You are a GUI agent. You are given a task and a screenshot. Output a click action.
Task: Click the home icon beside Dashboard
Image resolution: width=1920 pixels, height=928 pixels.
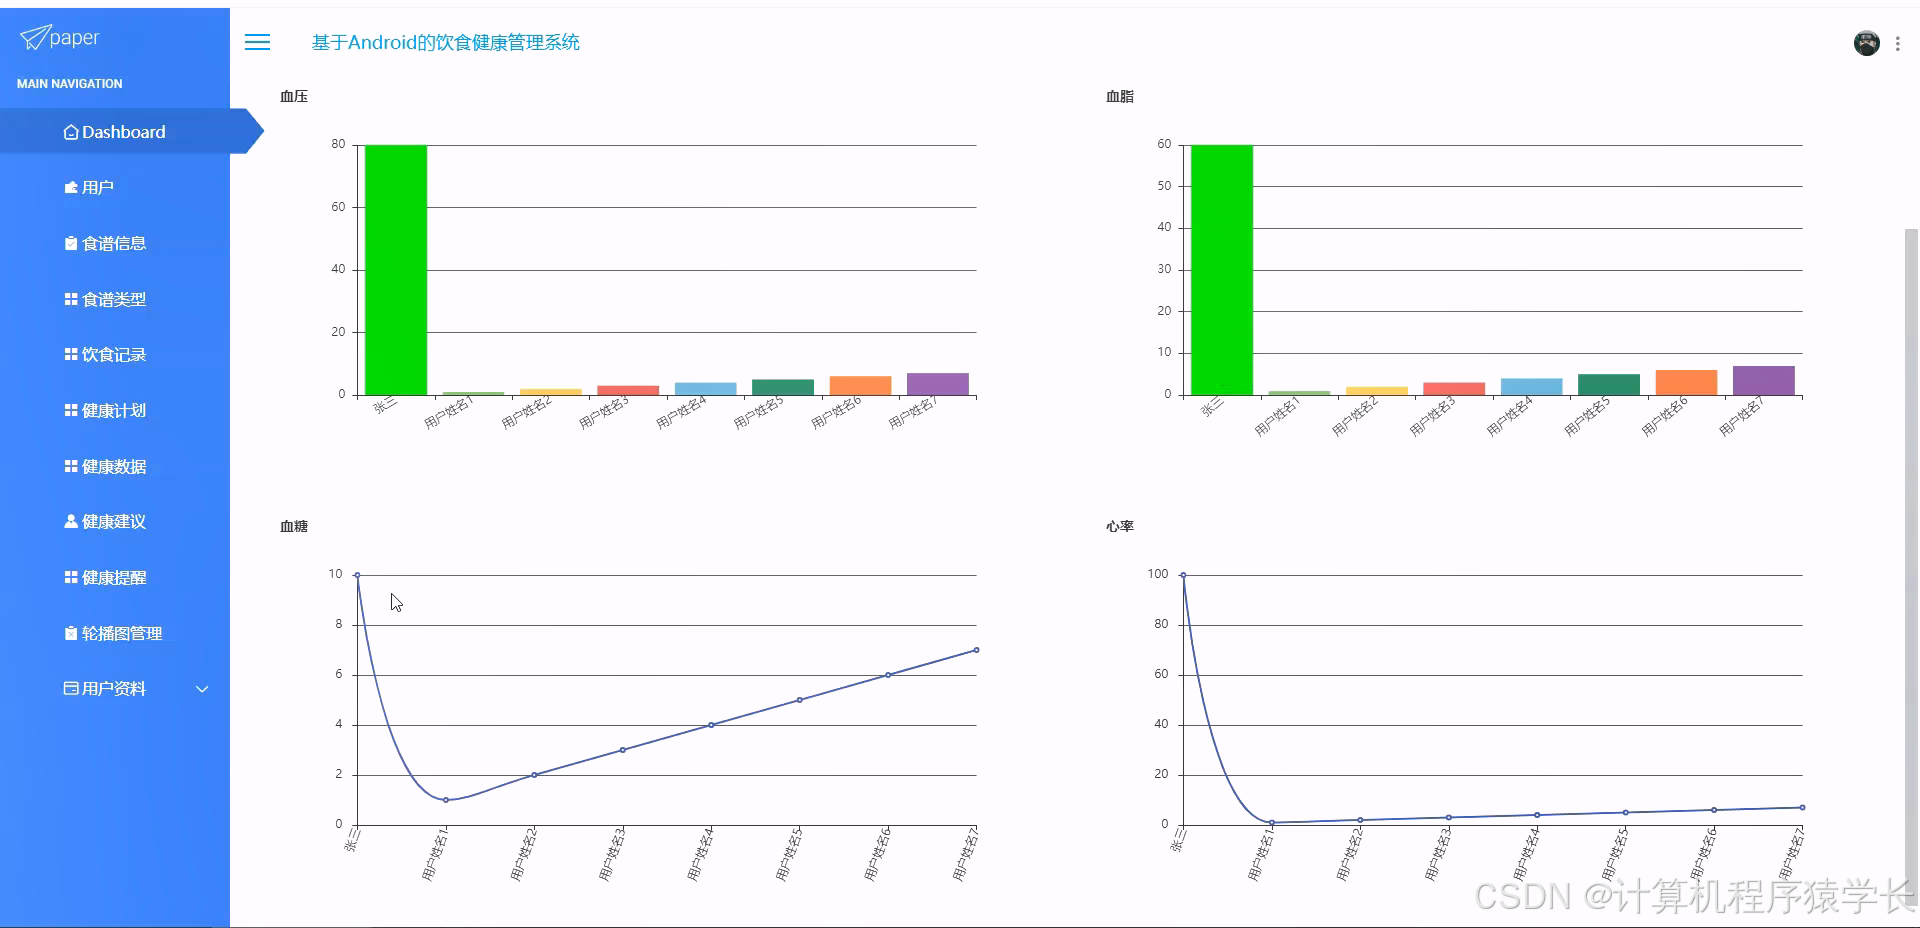71,132
